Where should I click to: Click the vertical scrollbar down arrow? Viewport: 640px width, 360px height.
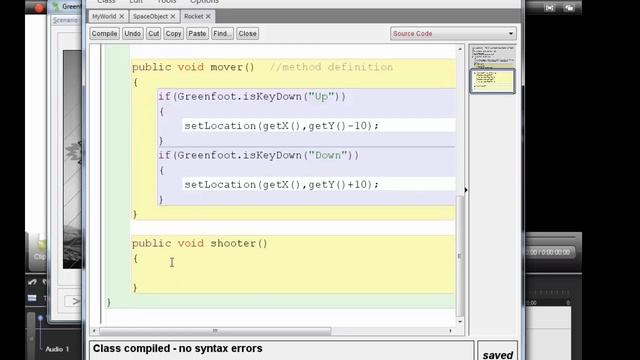[460, 322]
